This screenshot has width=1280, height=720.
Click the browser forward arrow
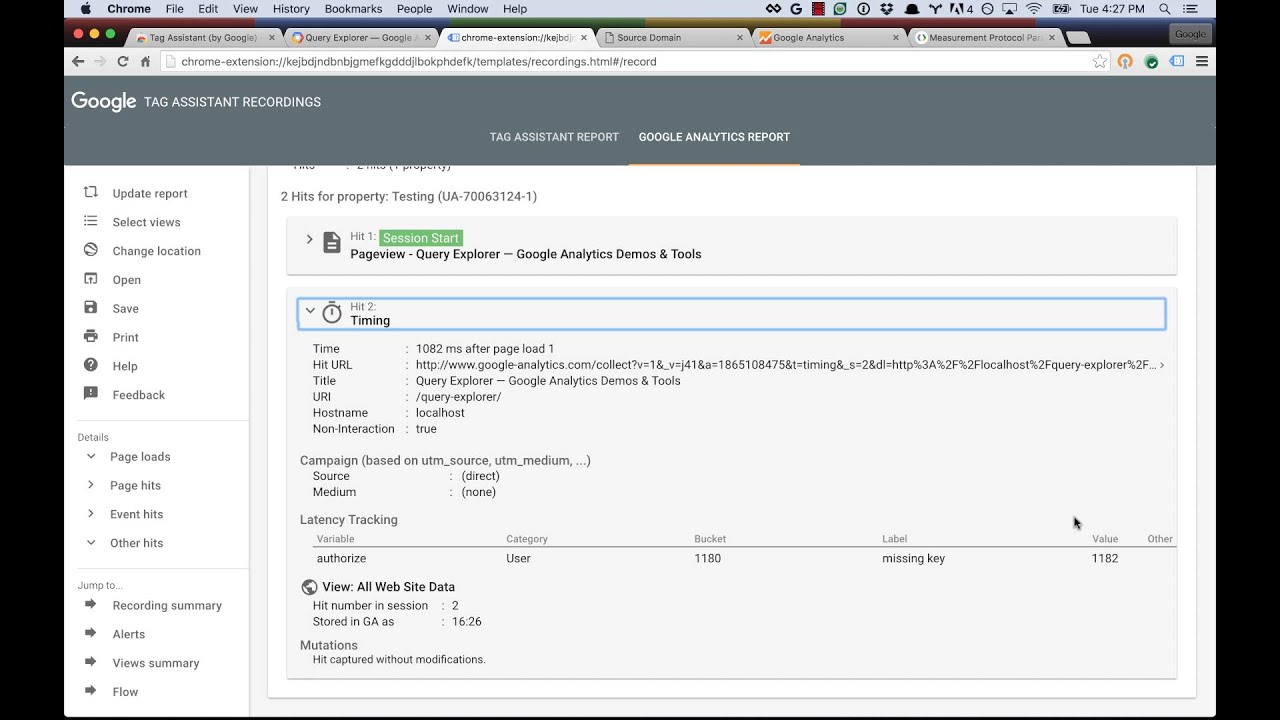100,61
